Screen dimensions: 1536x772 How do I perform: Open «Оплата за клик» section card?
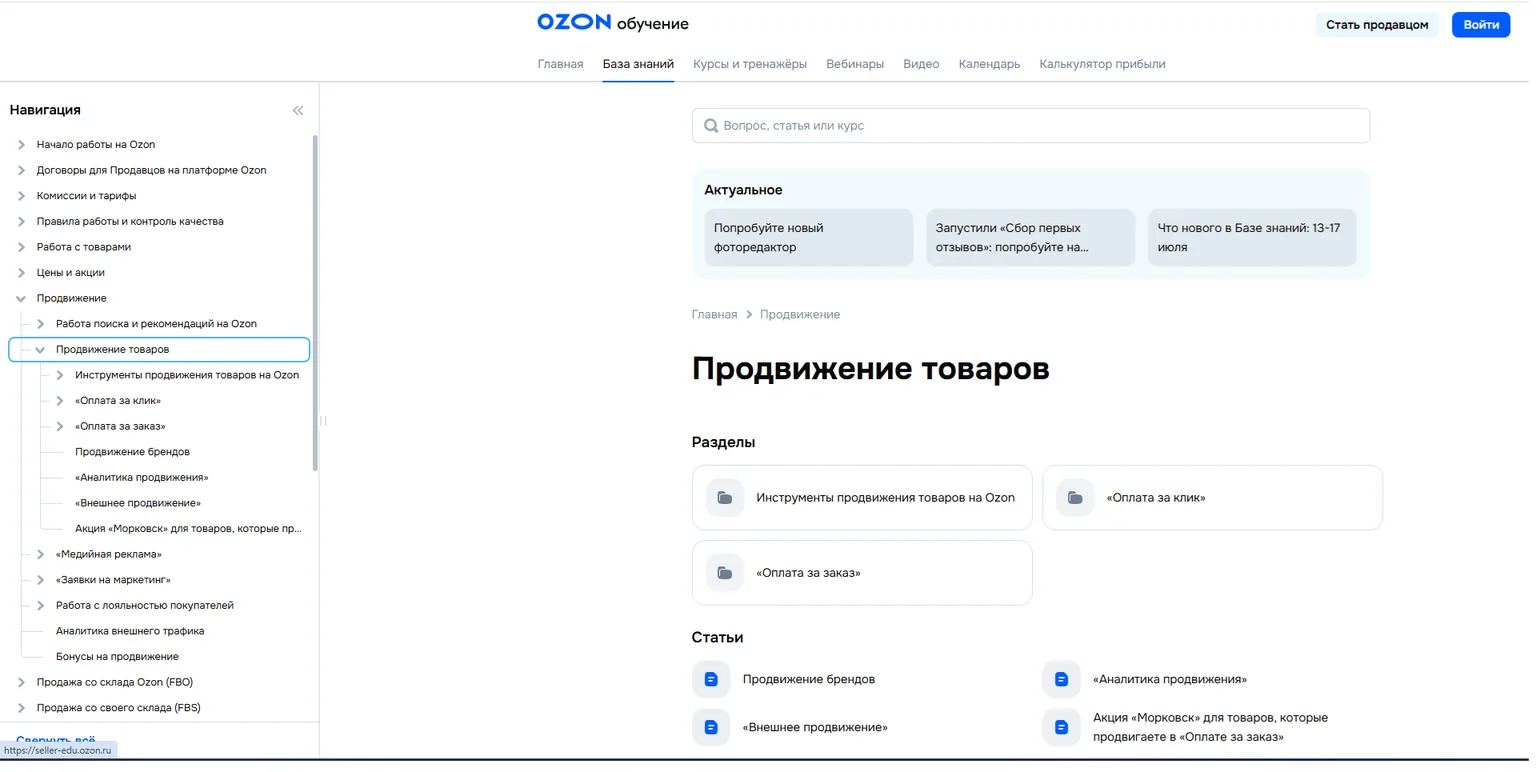coord(1212,498)
